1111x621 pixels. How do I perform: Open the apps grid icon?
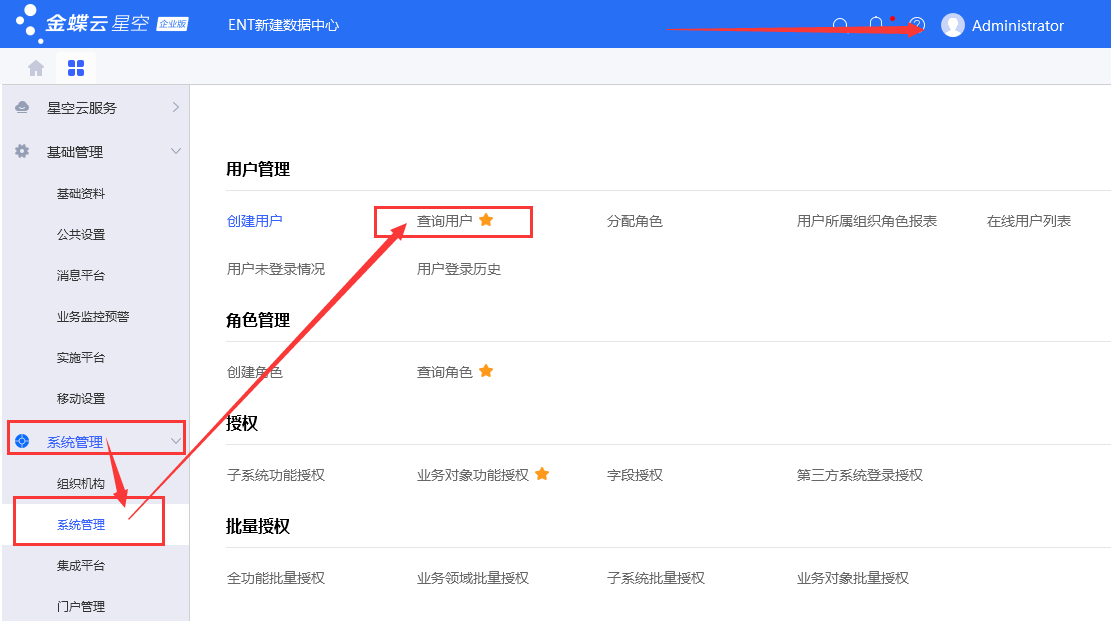tap(75, 66)
